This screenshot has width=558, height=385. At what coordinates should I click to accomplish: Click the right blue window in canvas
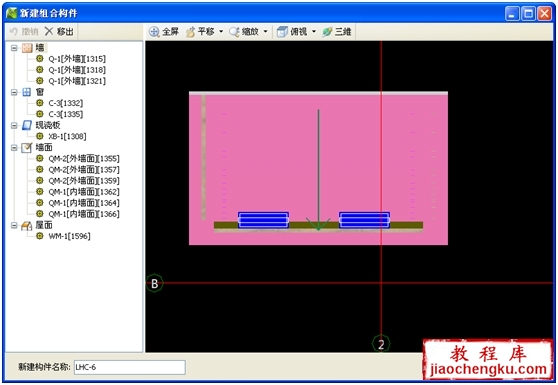[364, 220]
